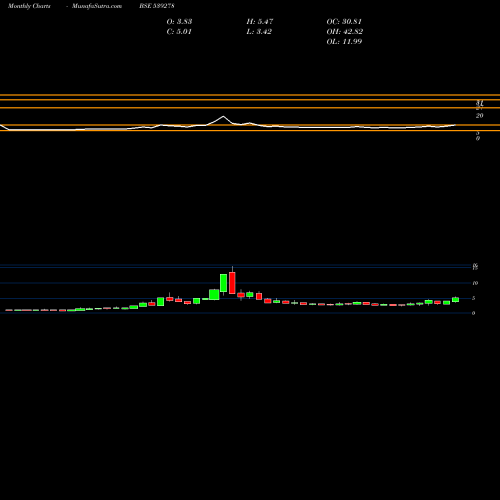Click the 'BSE 539278' ticker text

click(157, 6)
